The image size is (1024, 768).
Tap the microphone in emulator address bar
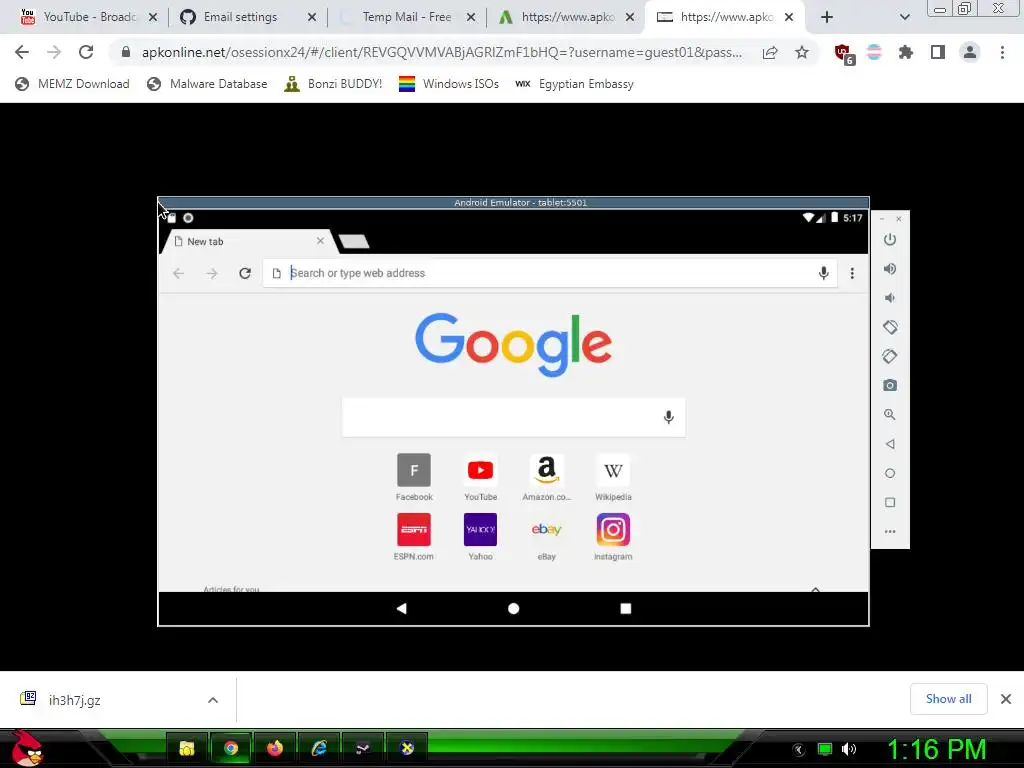824,273
